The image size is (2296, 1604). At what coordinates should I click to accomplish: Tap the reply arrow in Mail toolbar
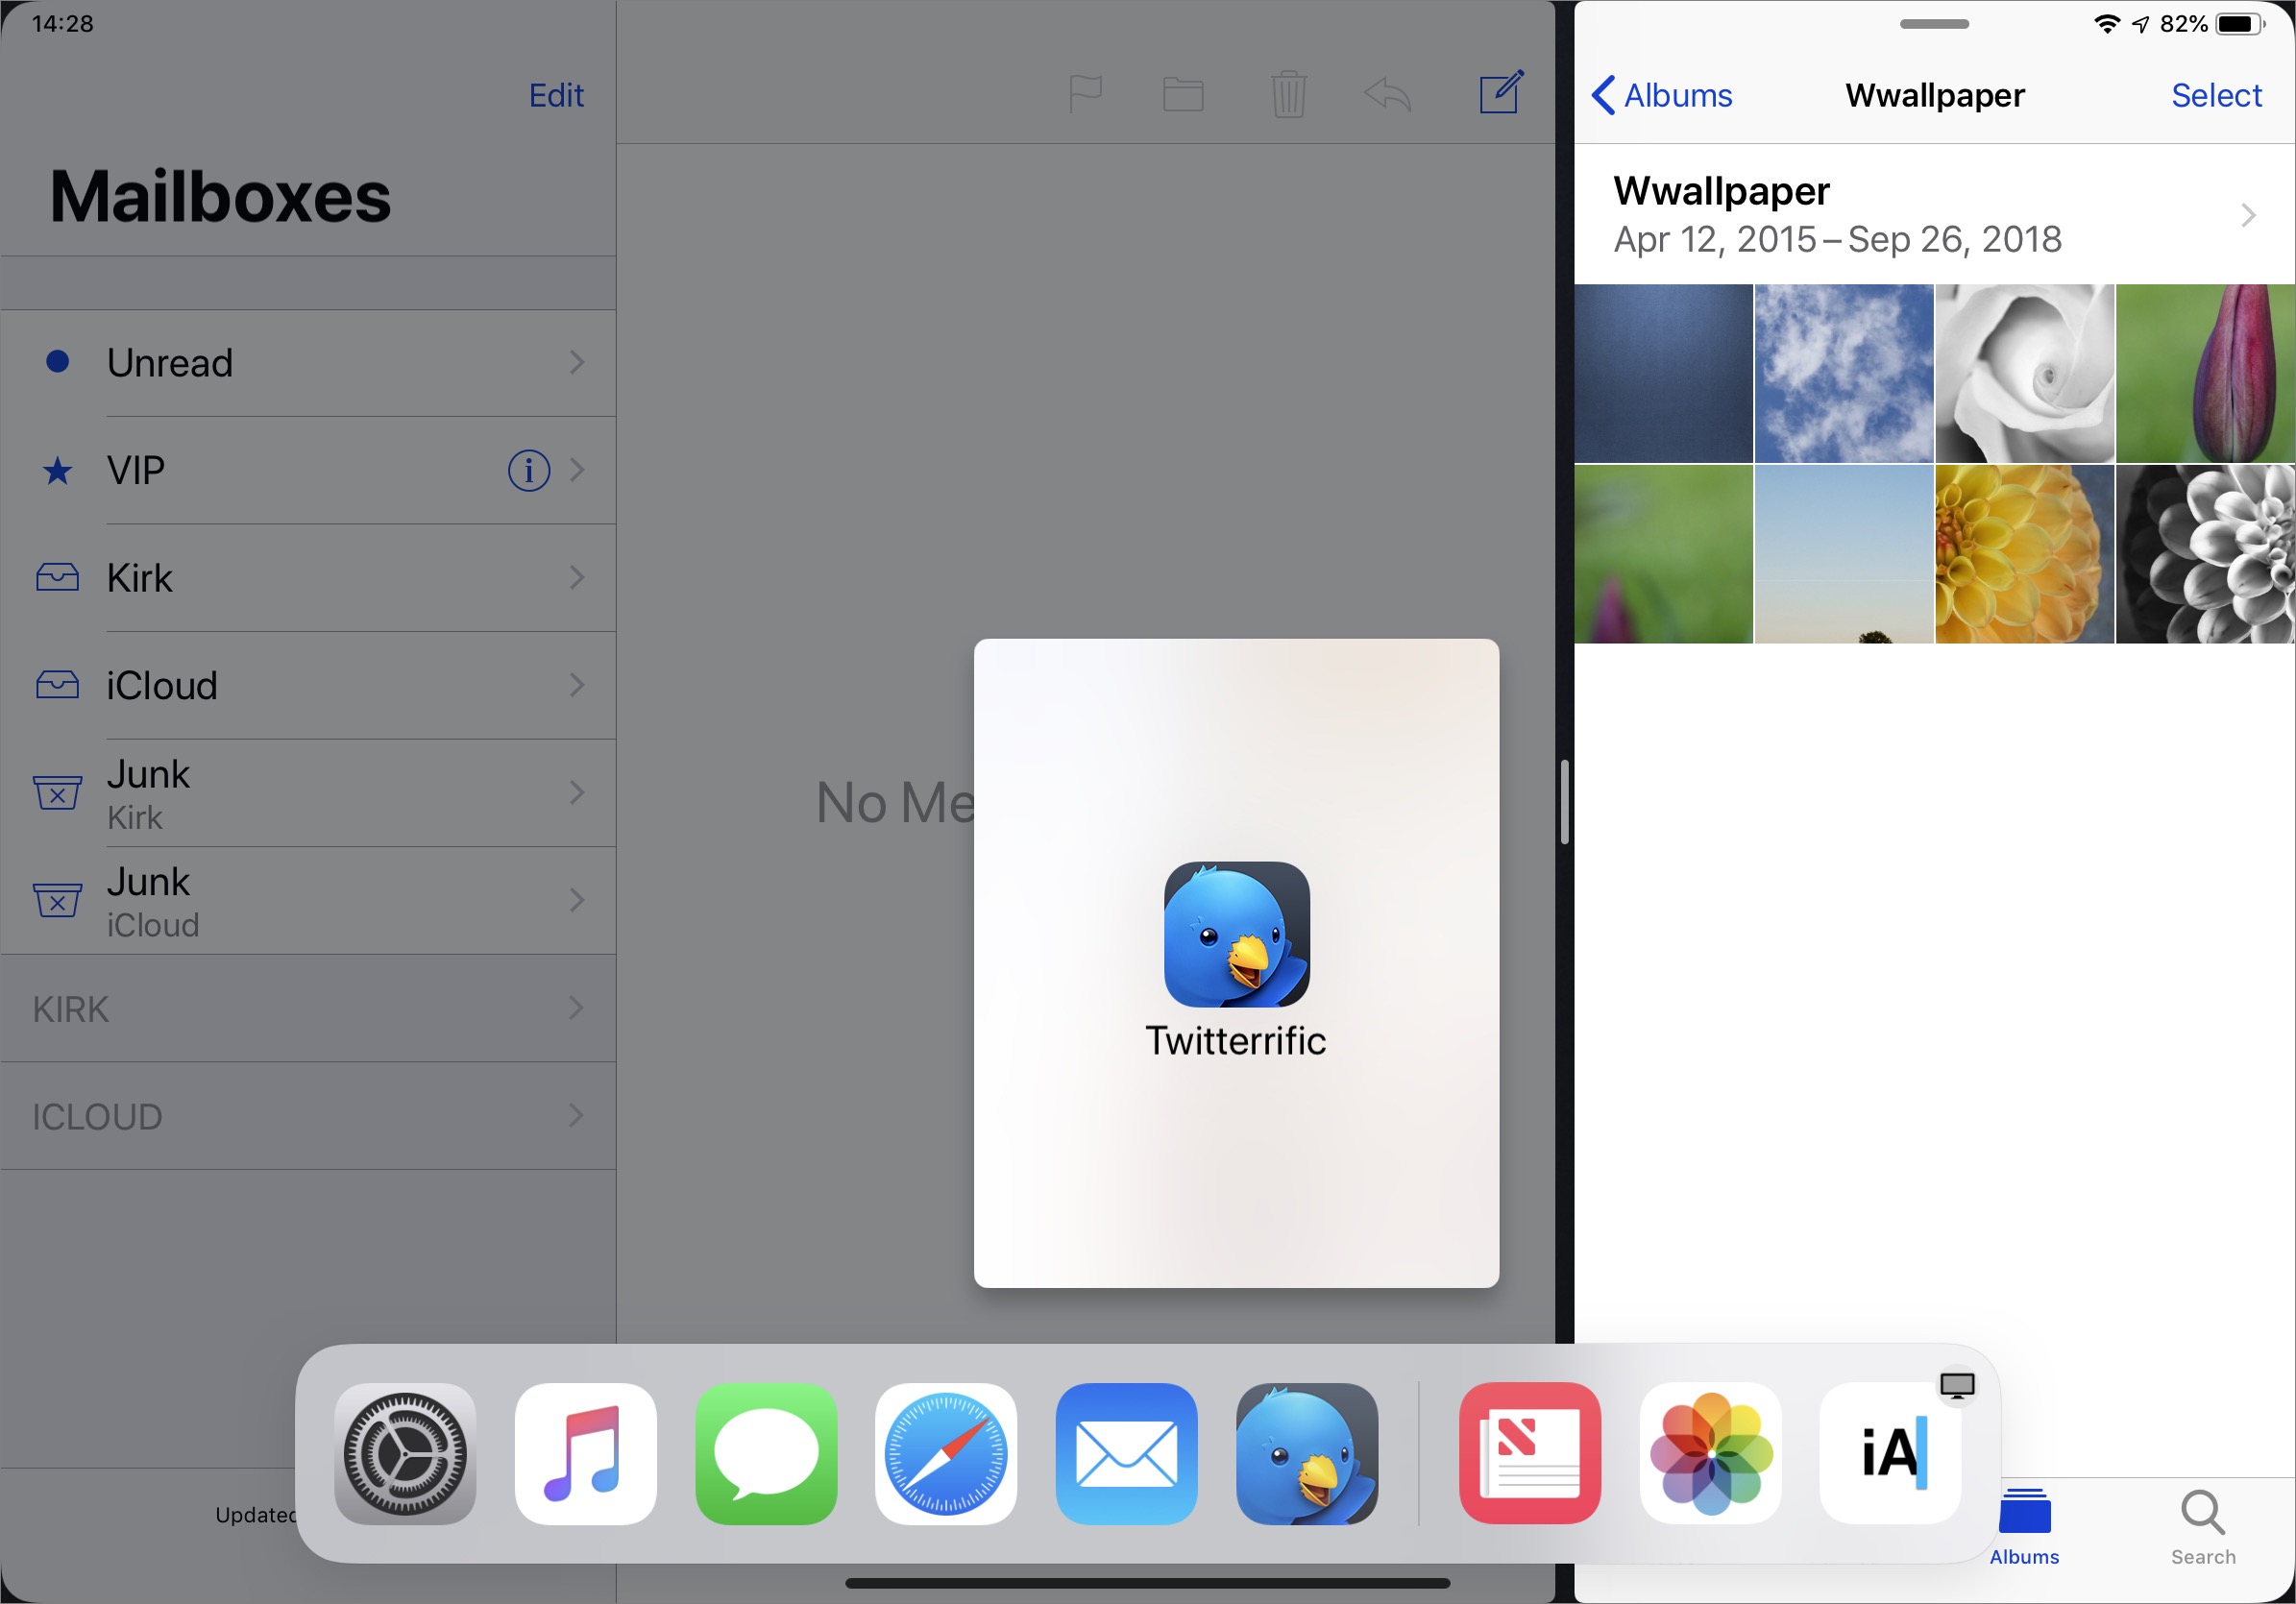(1388, 94)
